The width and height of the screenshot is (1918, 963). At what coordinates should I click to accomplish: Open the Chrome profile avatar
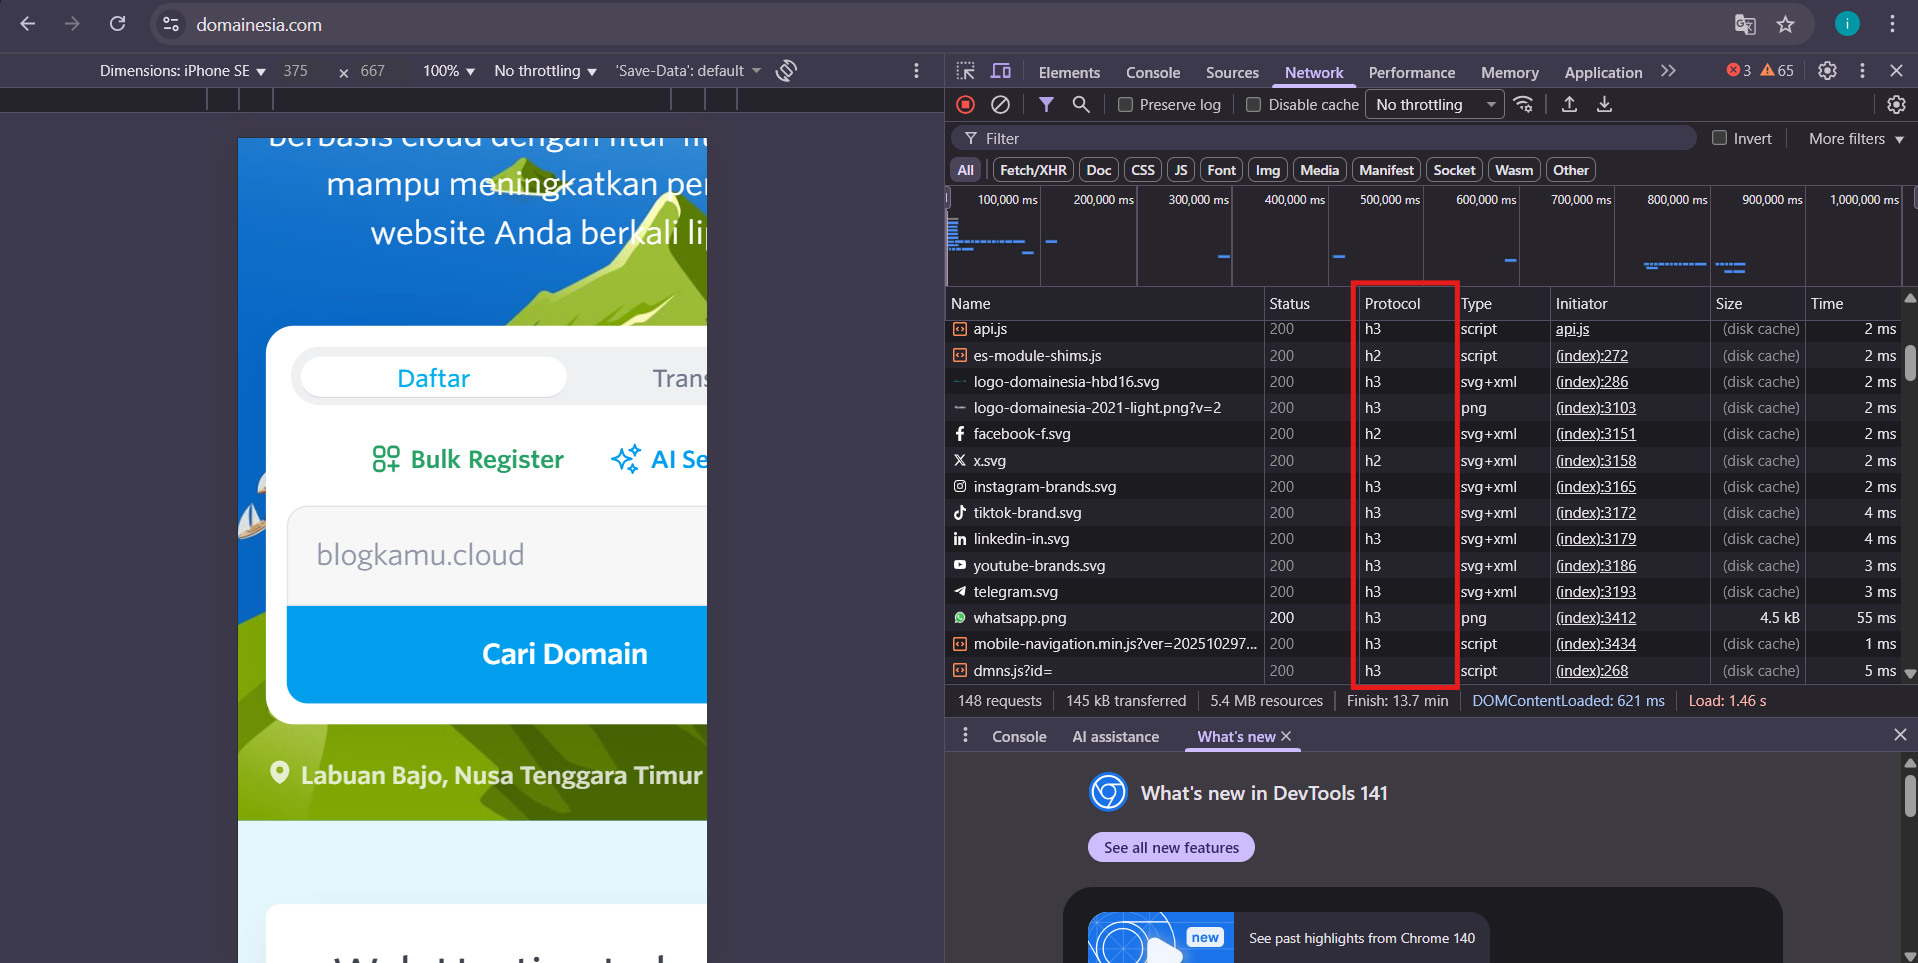click(1847, 24)
